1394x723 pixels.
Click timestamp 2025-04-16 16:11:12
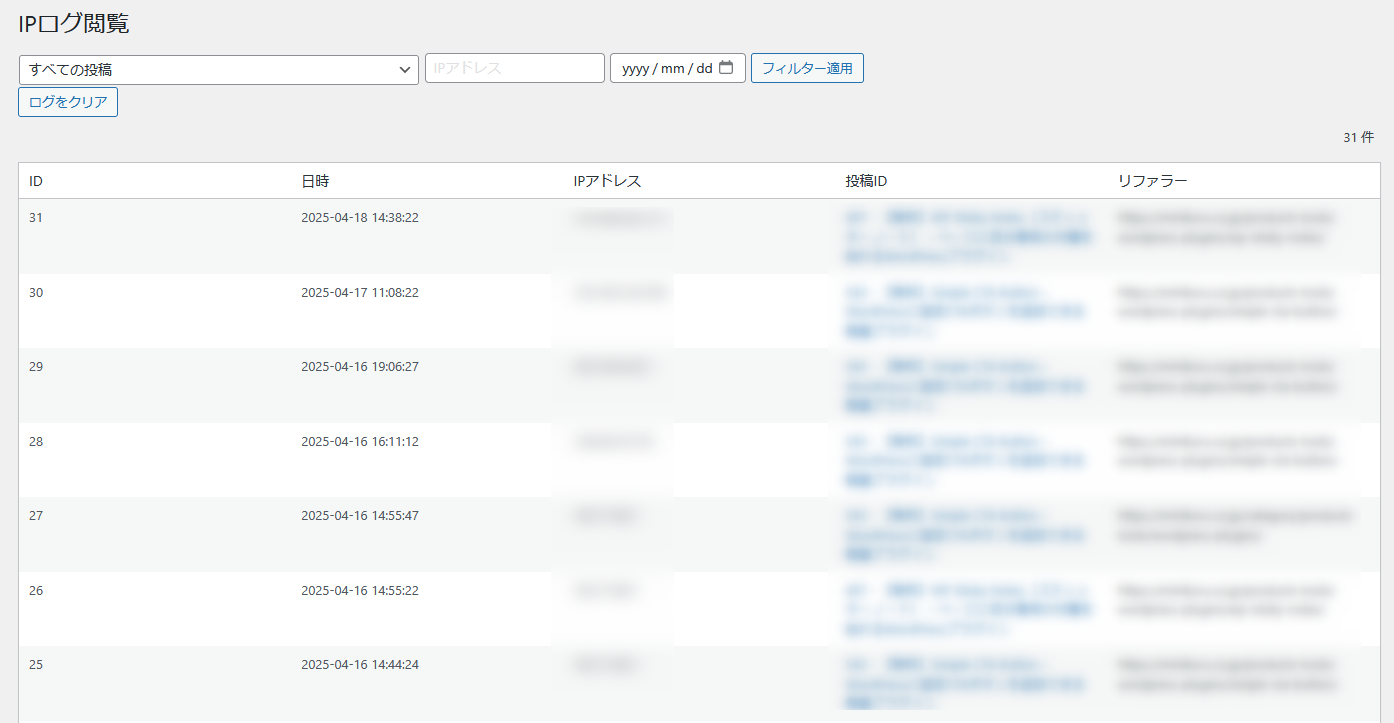pos(360,441)
